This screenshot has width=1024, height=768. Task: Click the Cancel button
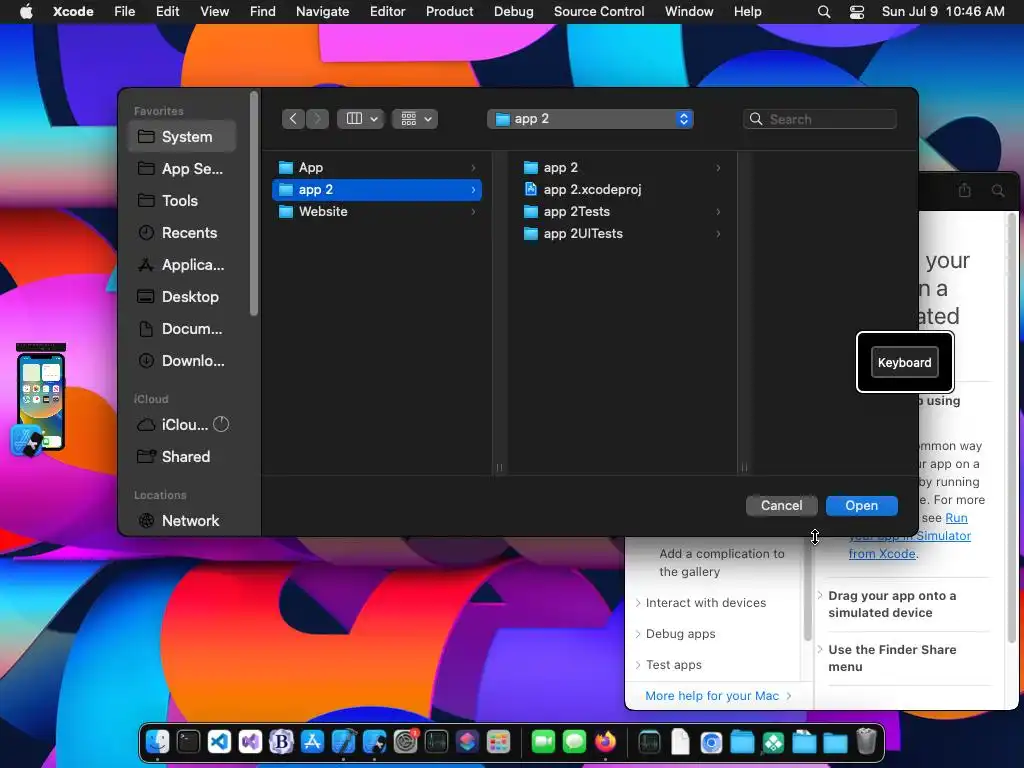point(782,505)
